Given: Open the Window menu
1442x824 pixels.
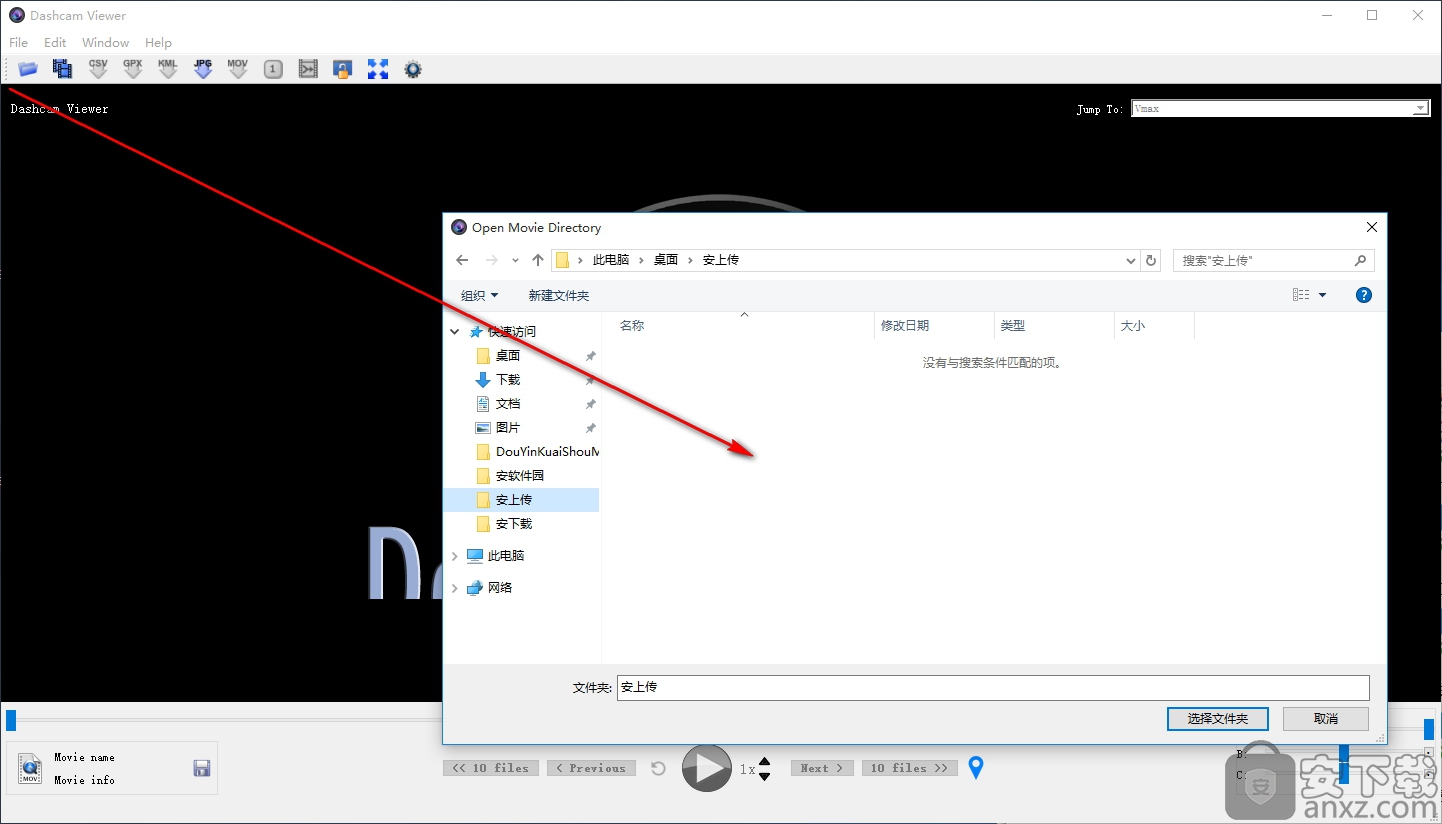Looking at the screenshot, I should point(105,42).
